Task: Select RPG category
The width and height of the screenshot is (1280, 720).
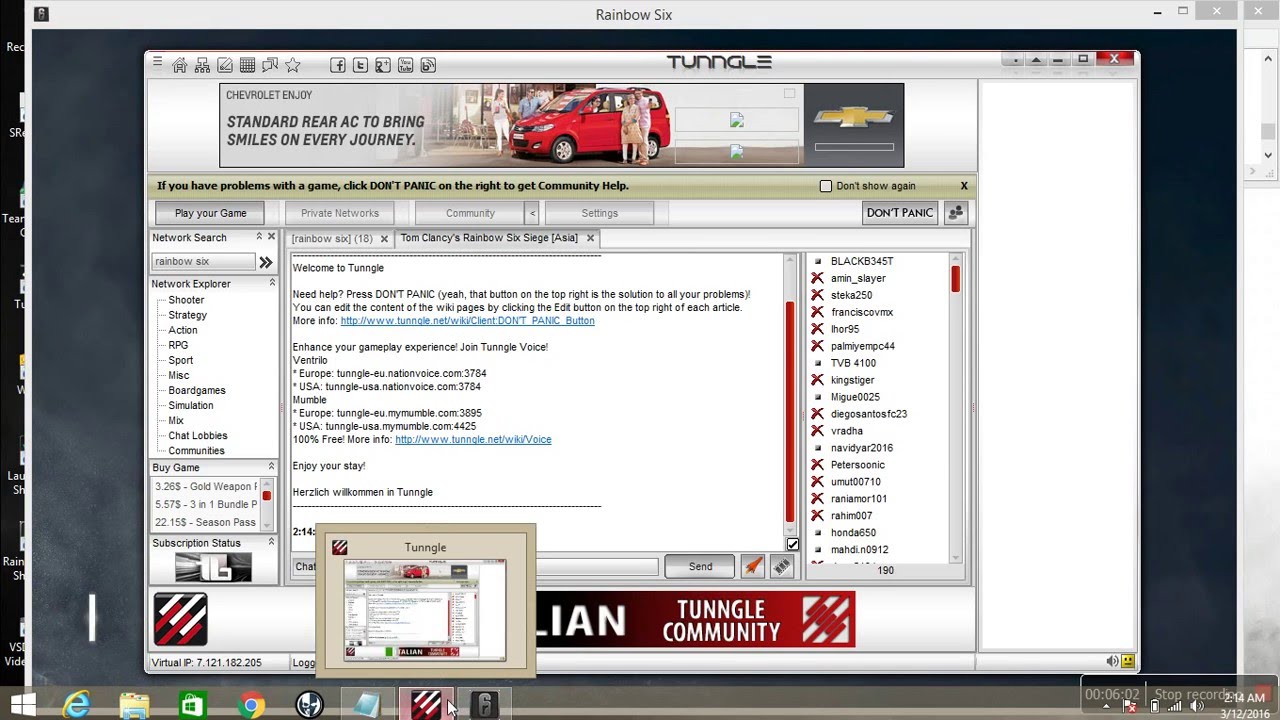Action: point(178,345)
